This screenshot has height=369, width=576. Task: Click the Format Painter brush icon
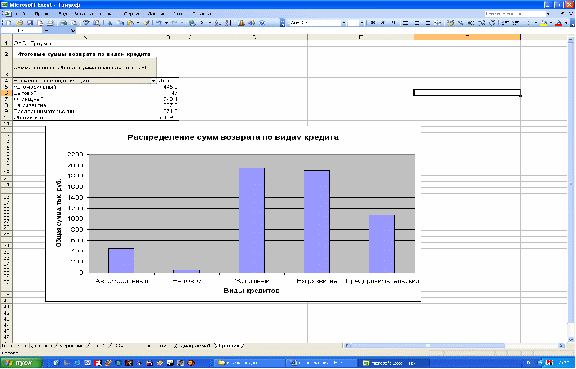(146, 23)
